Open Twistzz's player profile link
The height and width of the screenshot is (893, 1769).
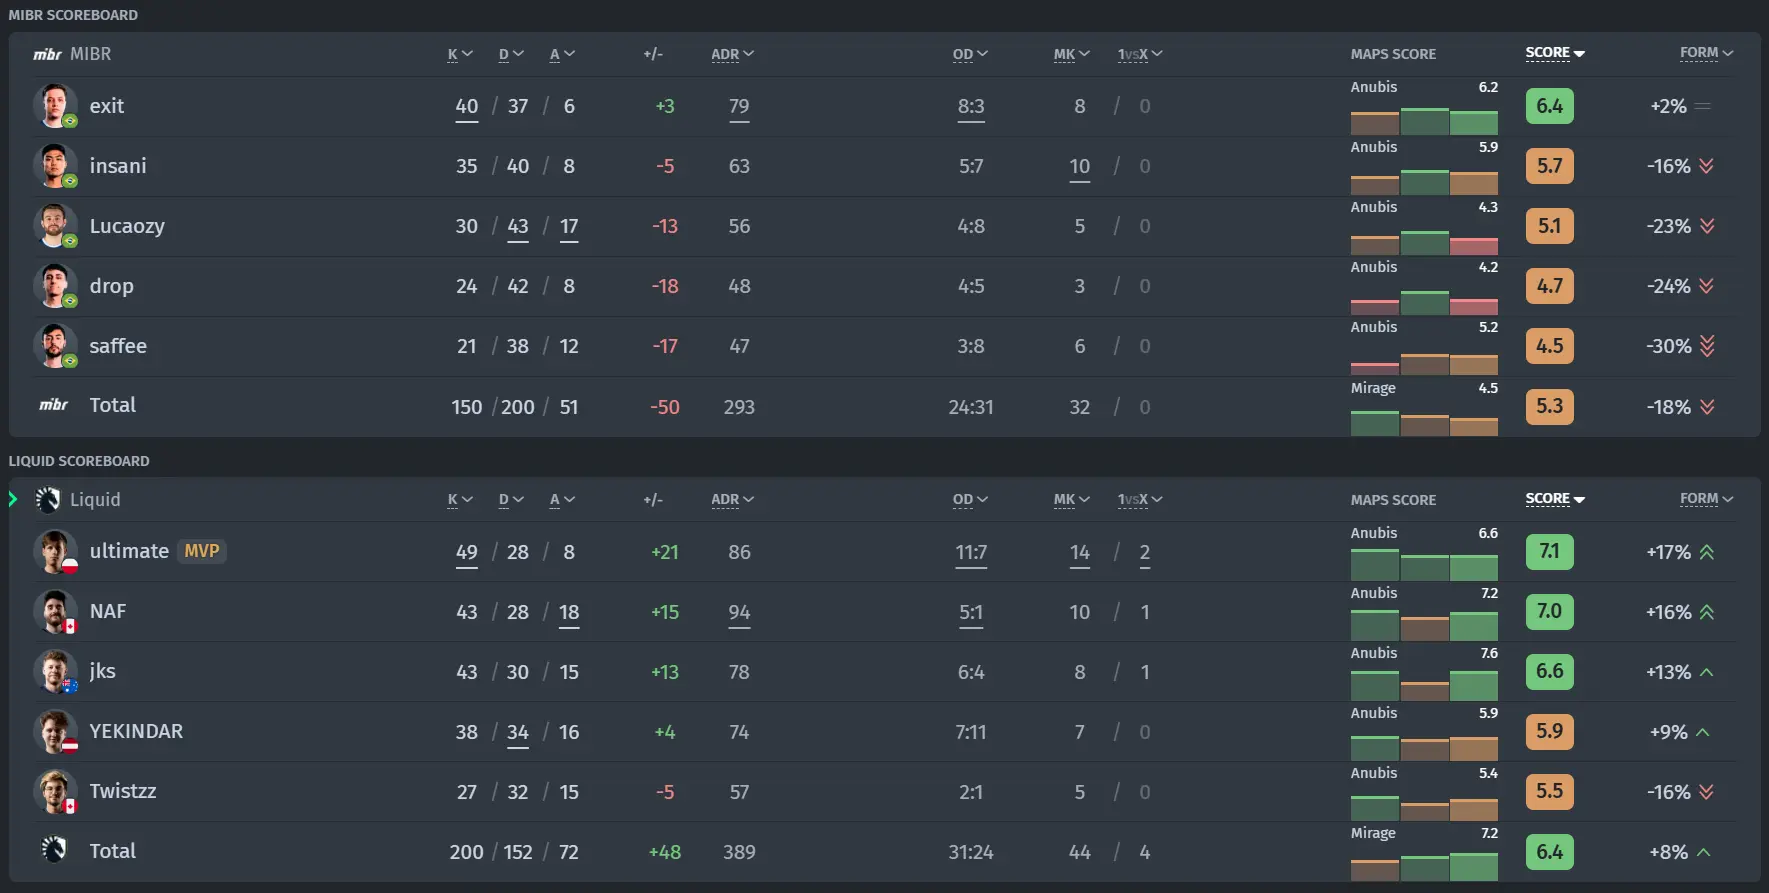(x=123, y=791)
